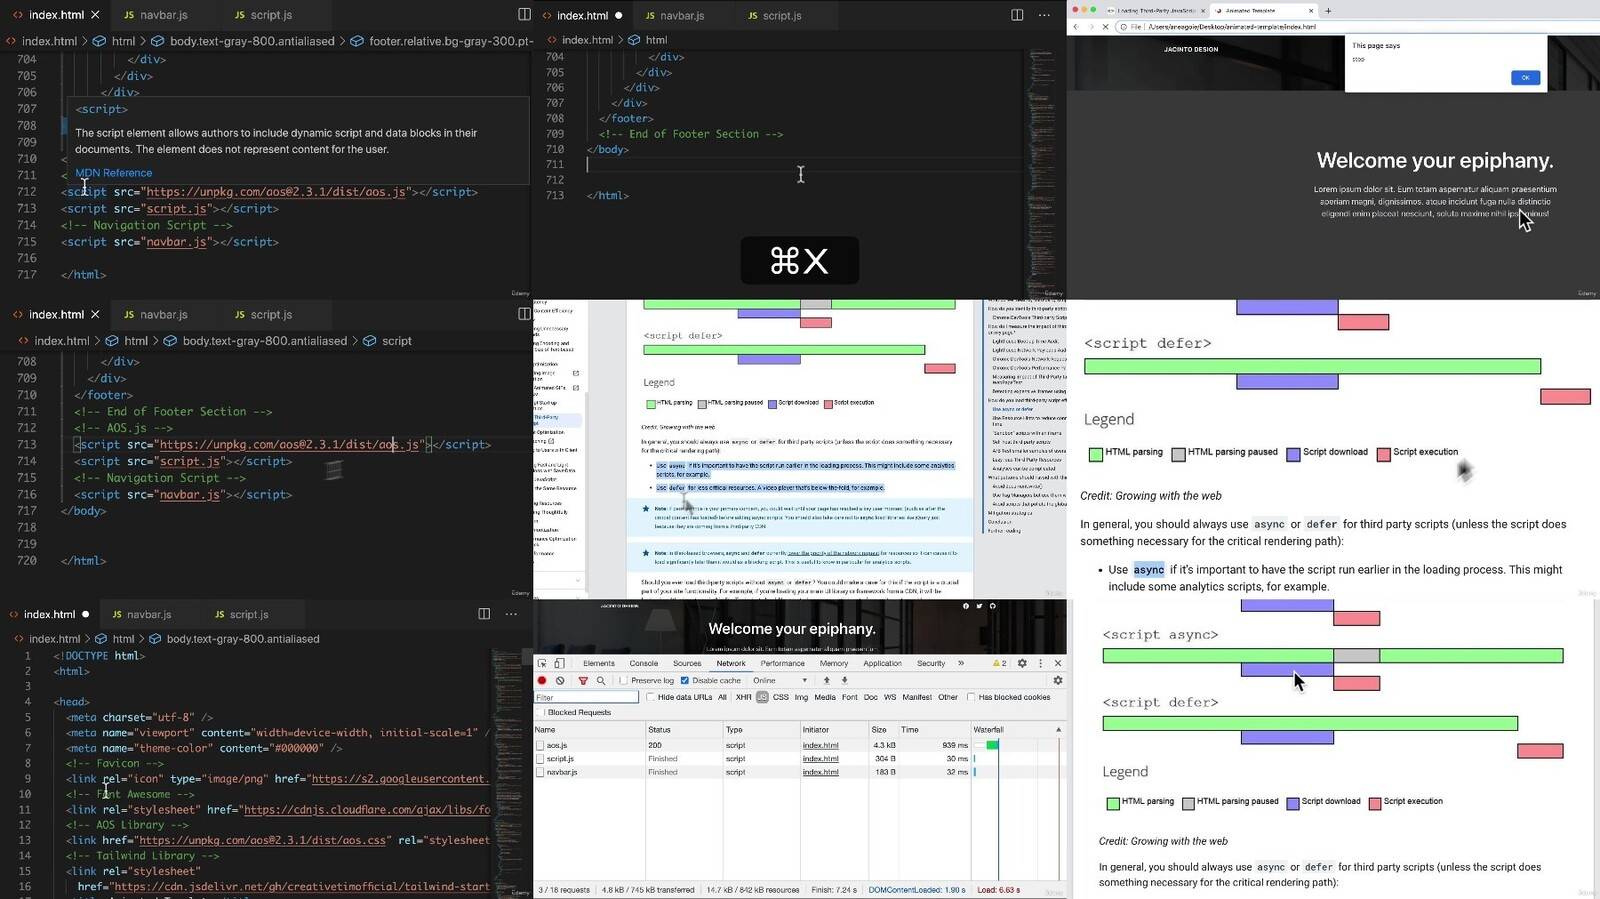Activate the inspect element picker icon
Viewport: 1600px width, 899px height.
coord(542,663)
